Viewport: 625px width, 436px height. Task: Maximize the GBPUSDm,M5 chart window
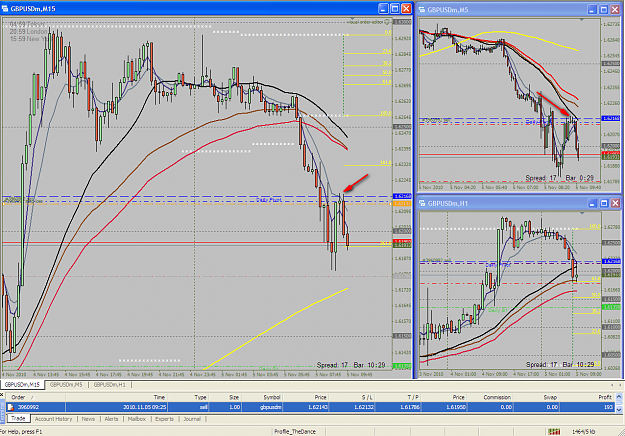pos(604,10)
